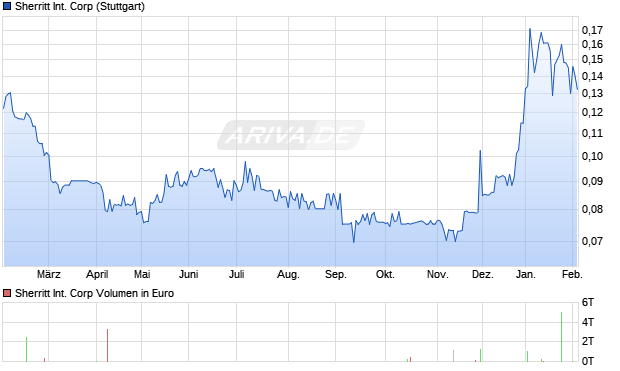
Task: Click the green volume bar before März
Action: click(x=26, y=349)
